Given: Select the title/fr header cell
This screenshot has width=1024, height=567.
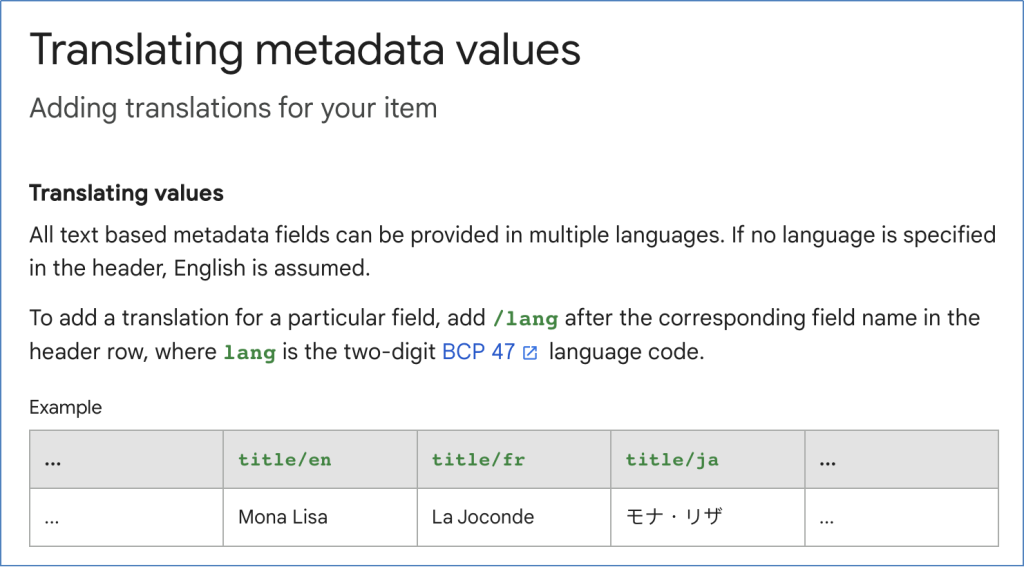Looking at the screenshot, I should [x=514, y=459].
